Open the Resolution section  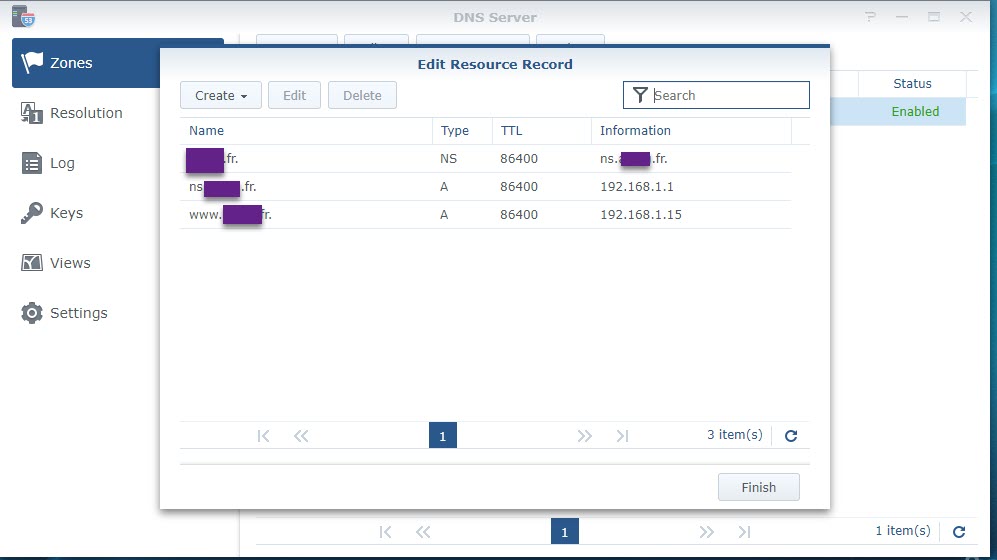(x=86, y=113)
